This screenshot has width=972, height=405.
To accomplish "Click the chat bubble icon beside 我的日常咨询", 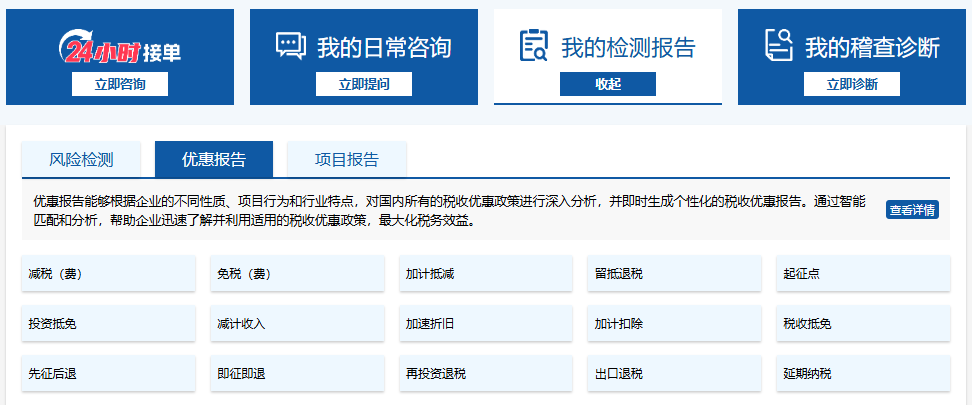I will (290, 46).
